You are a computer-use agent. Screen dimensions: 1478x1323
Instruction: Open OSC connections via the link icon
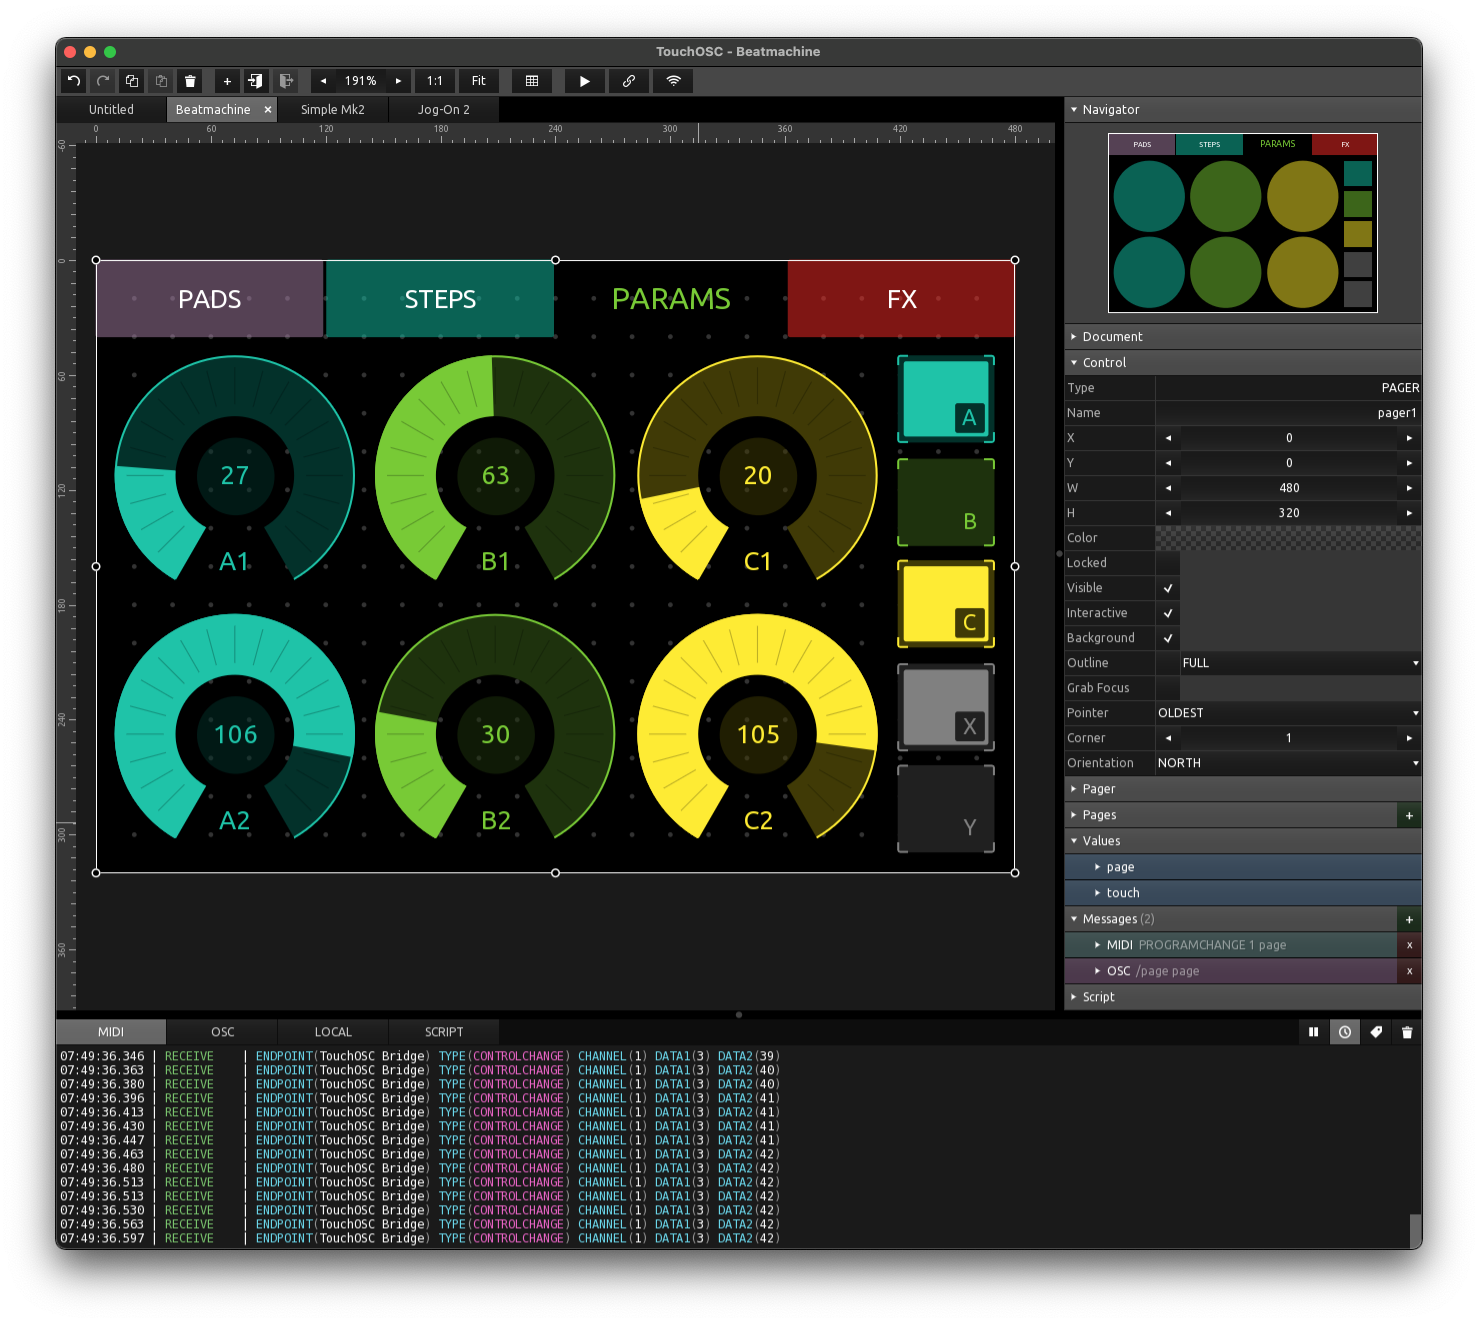[x=628, y=81]
